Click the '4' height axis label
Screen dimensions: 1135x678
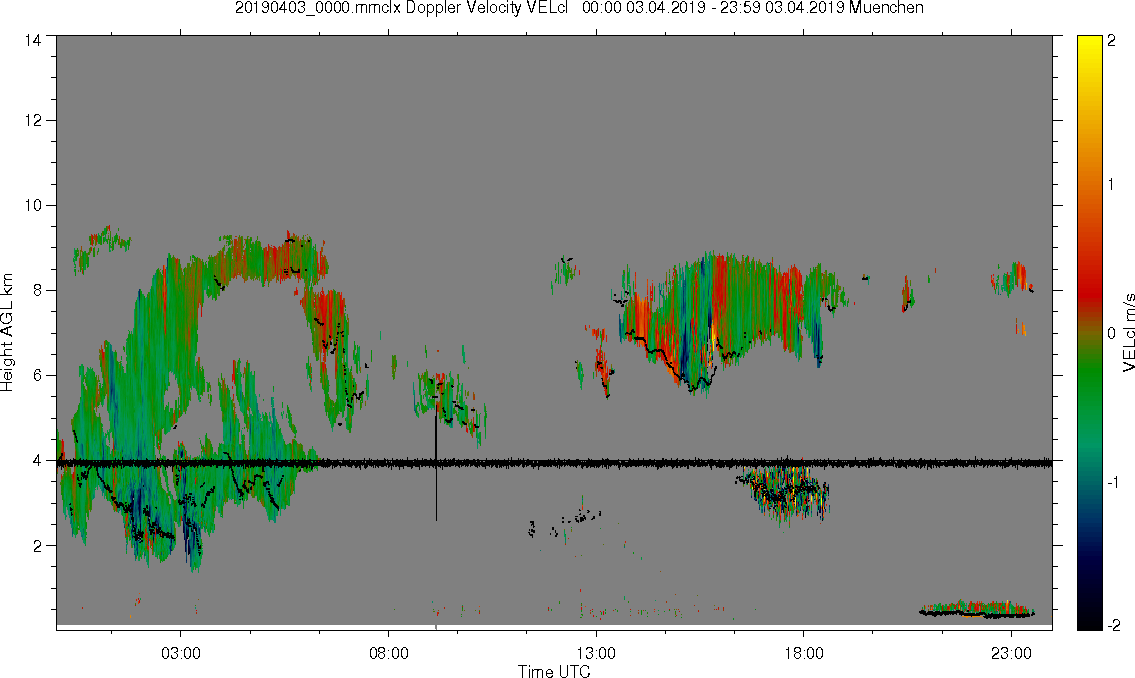click(x=37, y=460)
